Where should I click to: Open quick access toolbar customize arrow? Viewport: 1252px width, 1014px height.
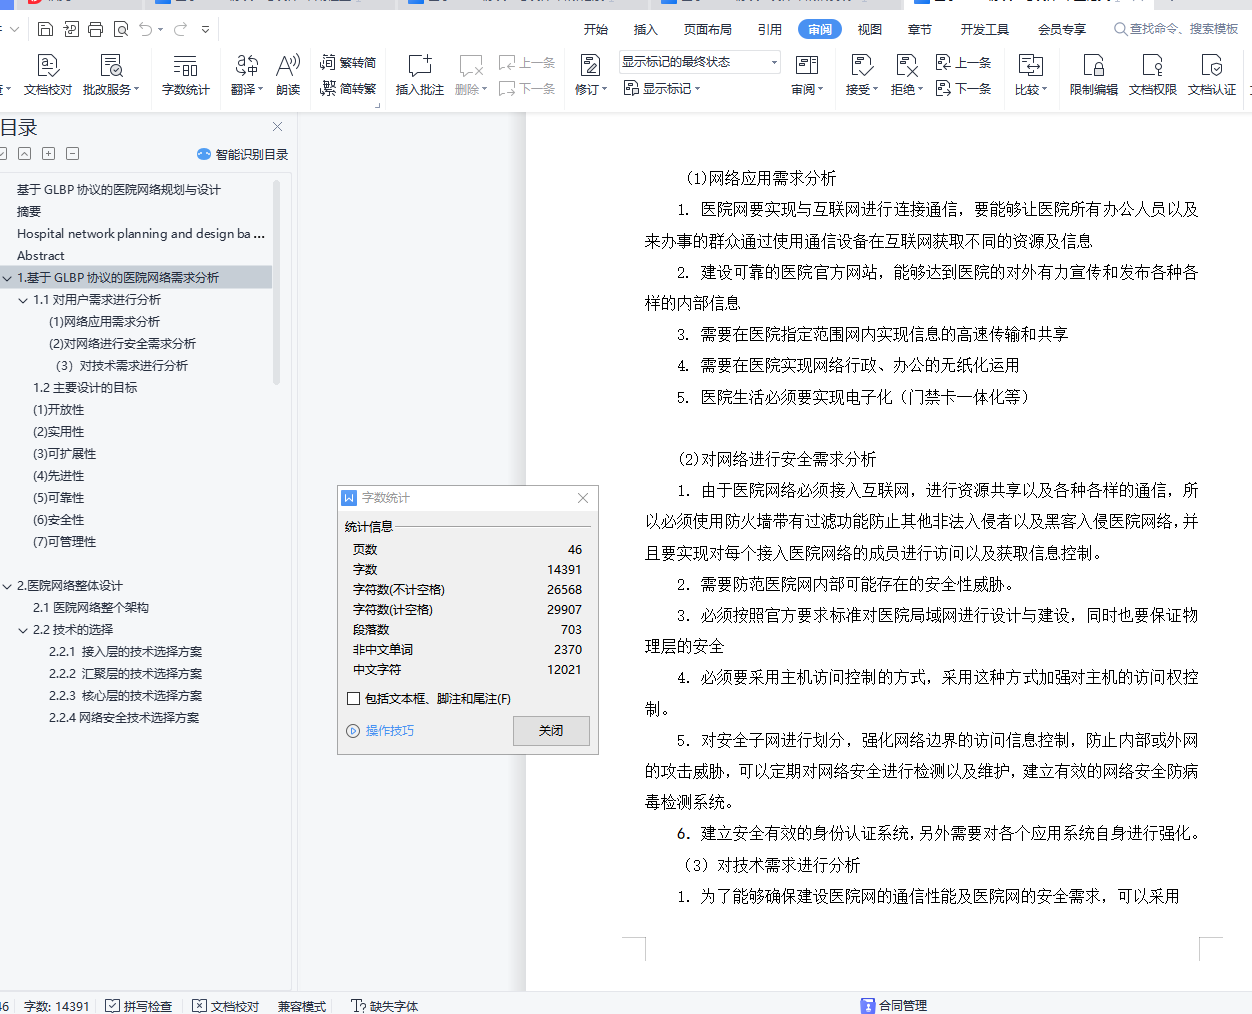(x=206, y=29)
